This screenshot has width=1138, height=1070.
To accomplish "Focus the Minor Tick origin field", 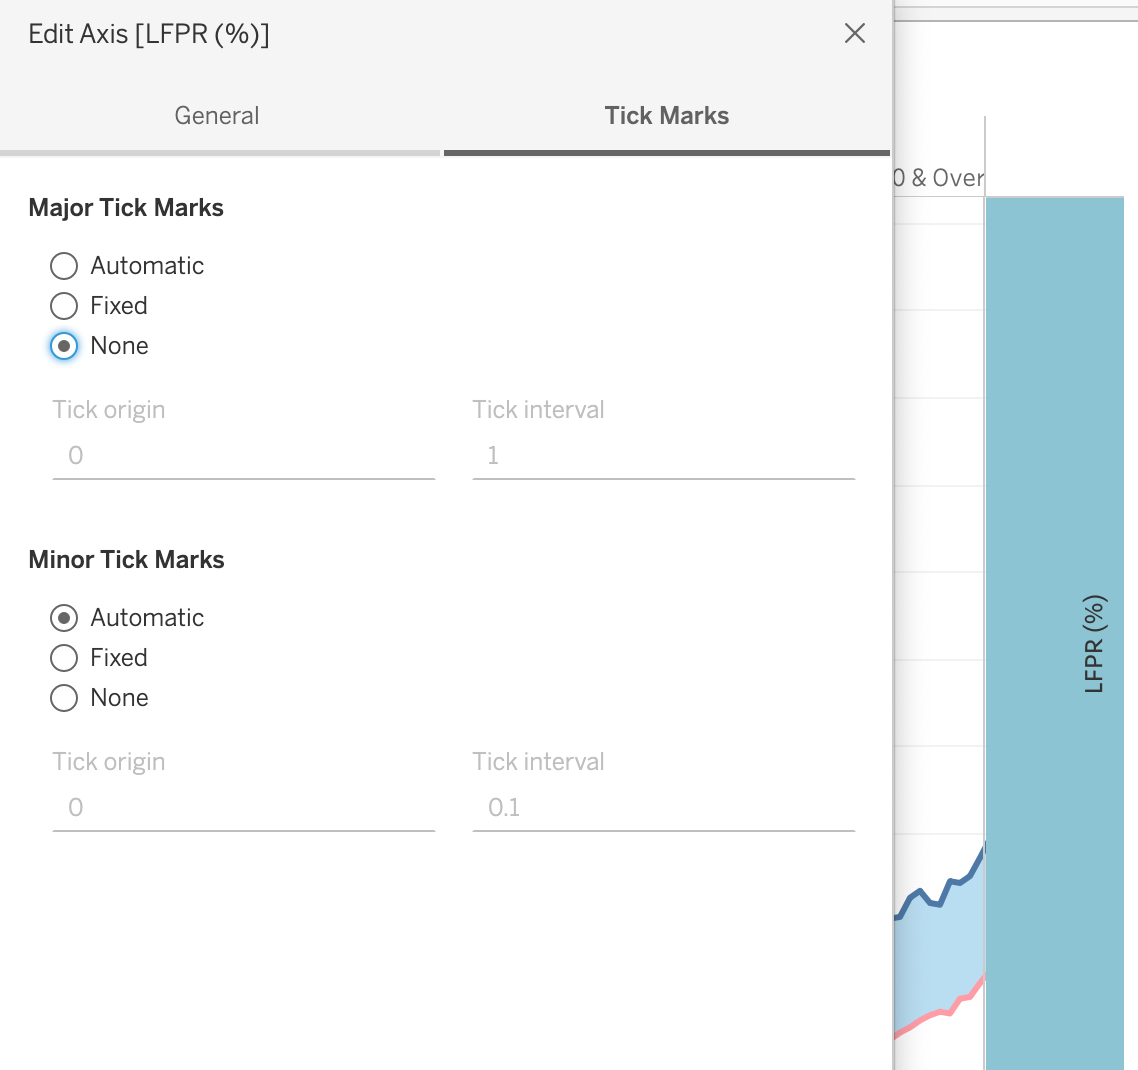I will [x=243, y=808].
